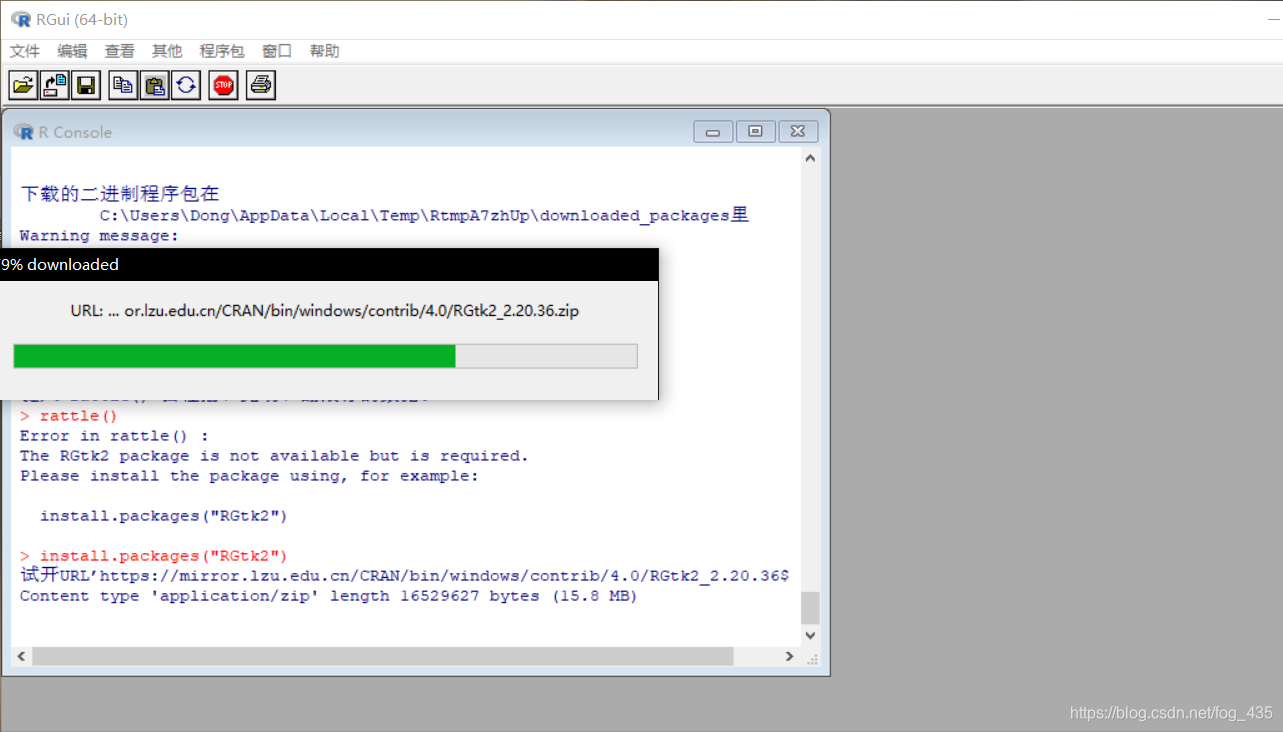Open the 编辑 menu

pos(72,51)
